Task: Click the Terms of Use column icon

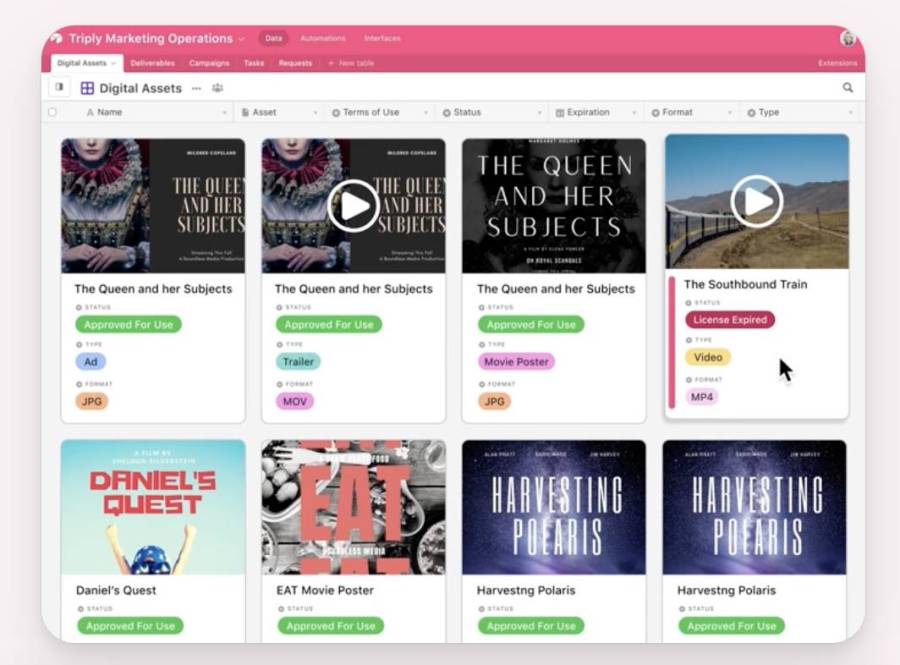Action: (x=336, y=113)
